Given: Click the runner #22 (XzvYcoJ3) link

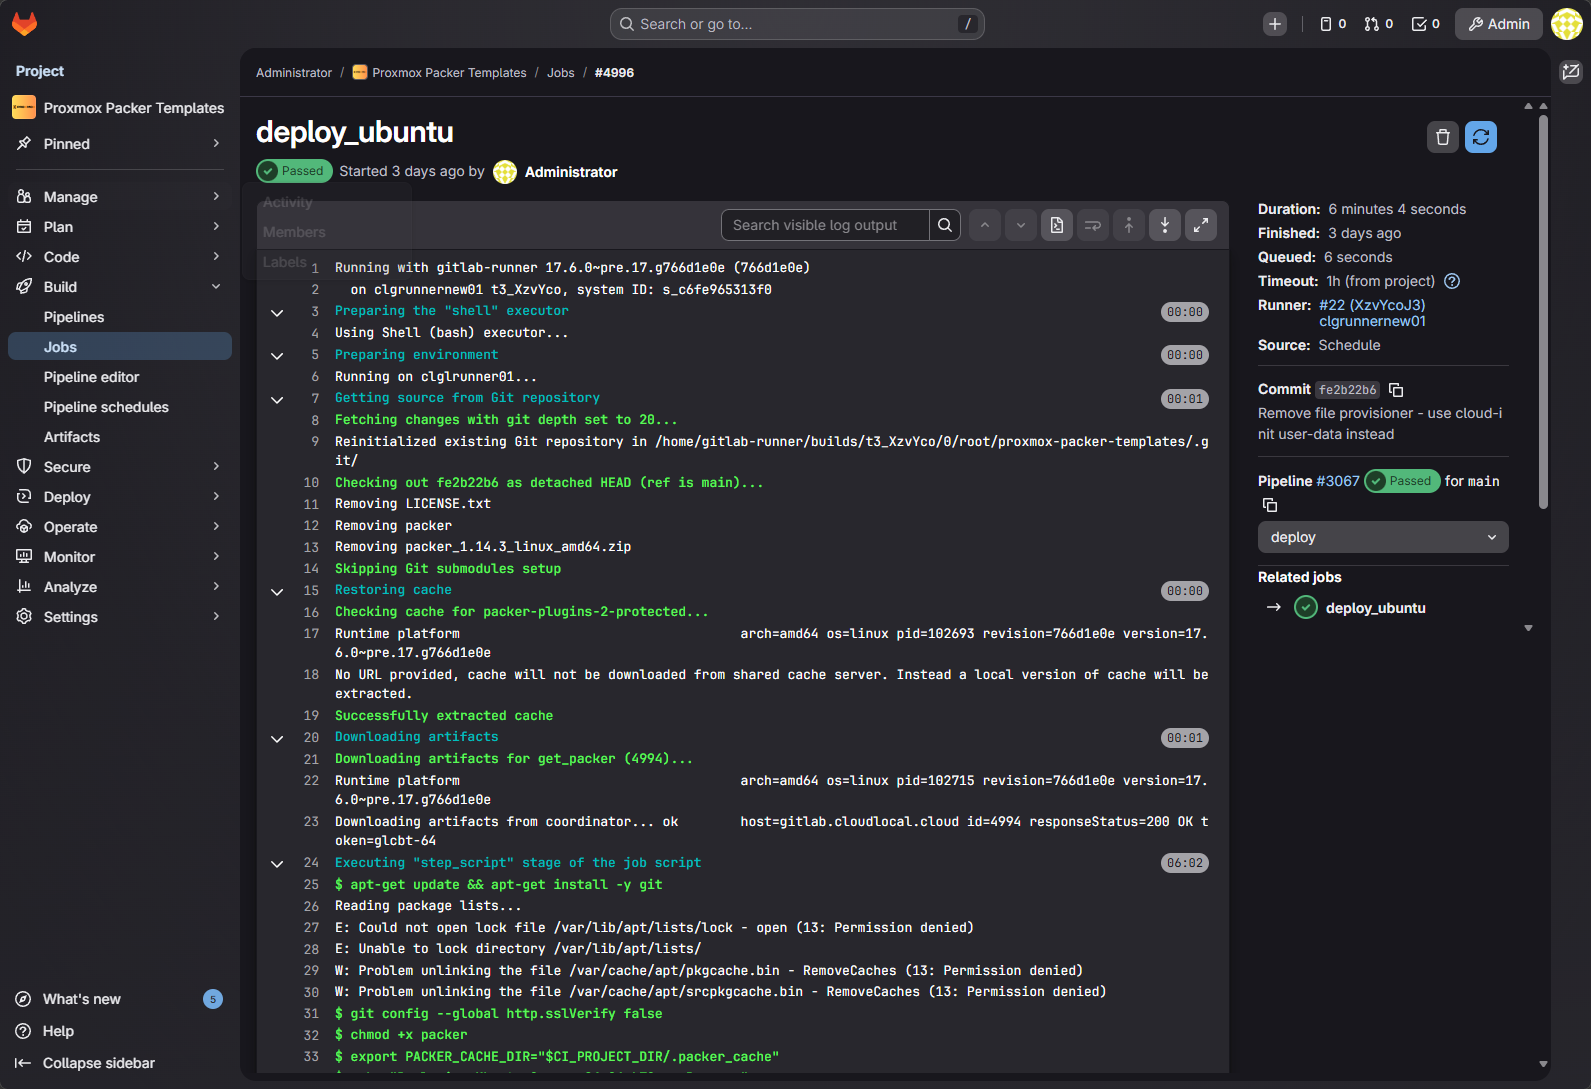Looking at the screenshot, I should [x=1371, y=305].
